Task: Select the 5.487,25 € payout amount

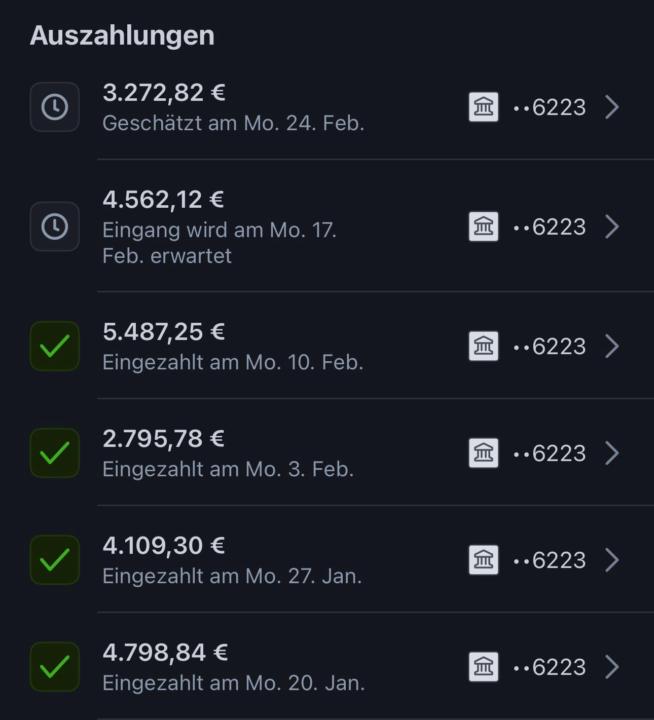Action: [x=164, y=332]
